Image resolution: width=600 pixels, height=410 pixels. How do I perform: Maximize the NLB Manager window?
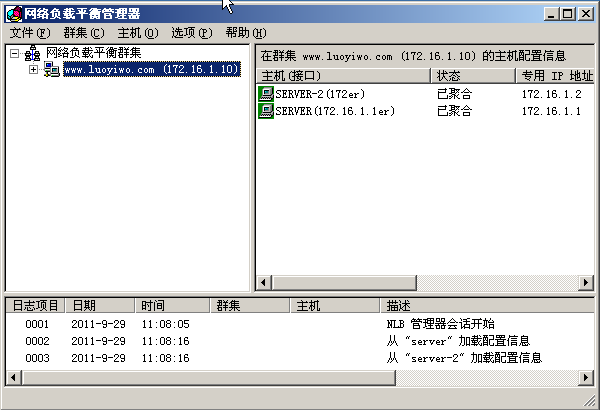567,14
